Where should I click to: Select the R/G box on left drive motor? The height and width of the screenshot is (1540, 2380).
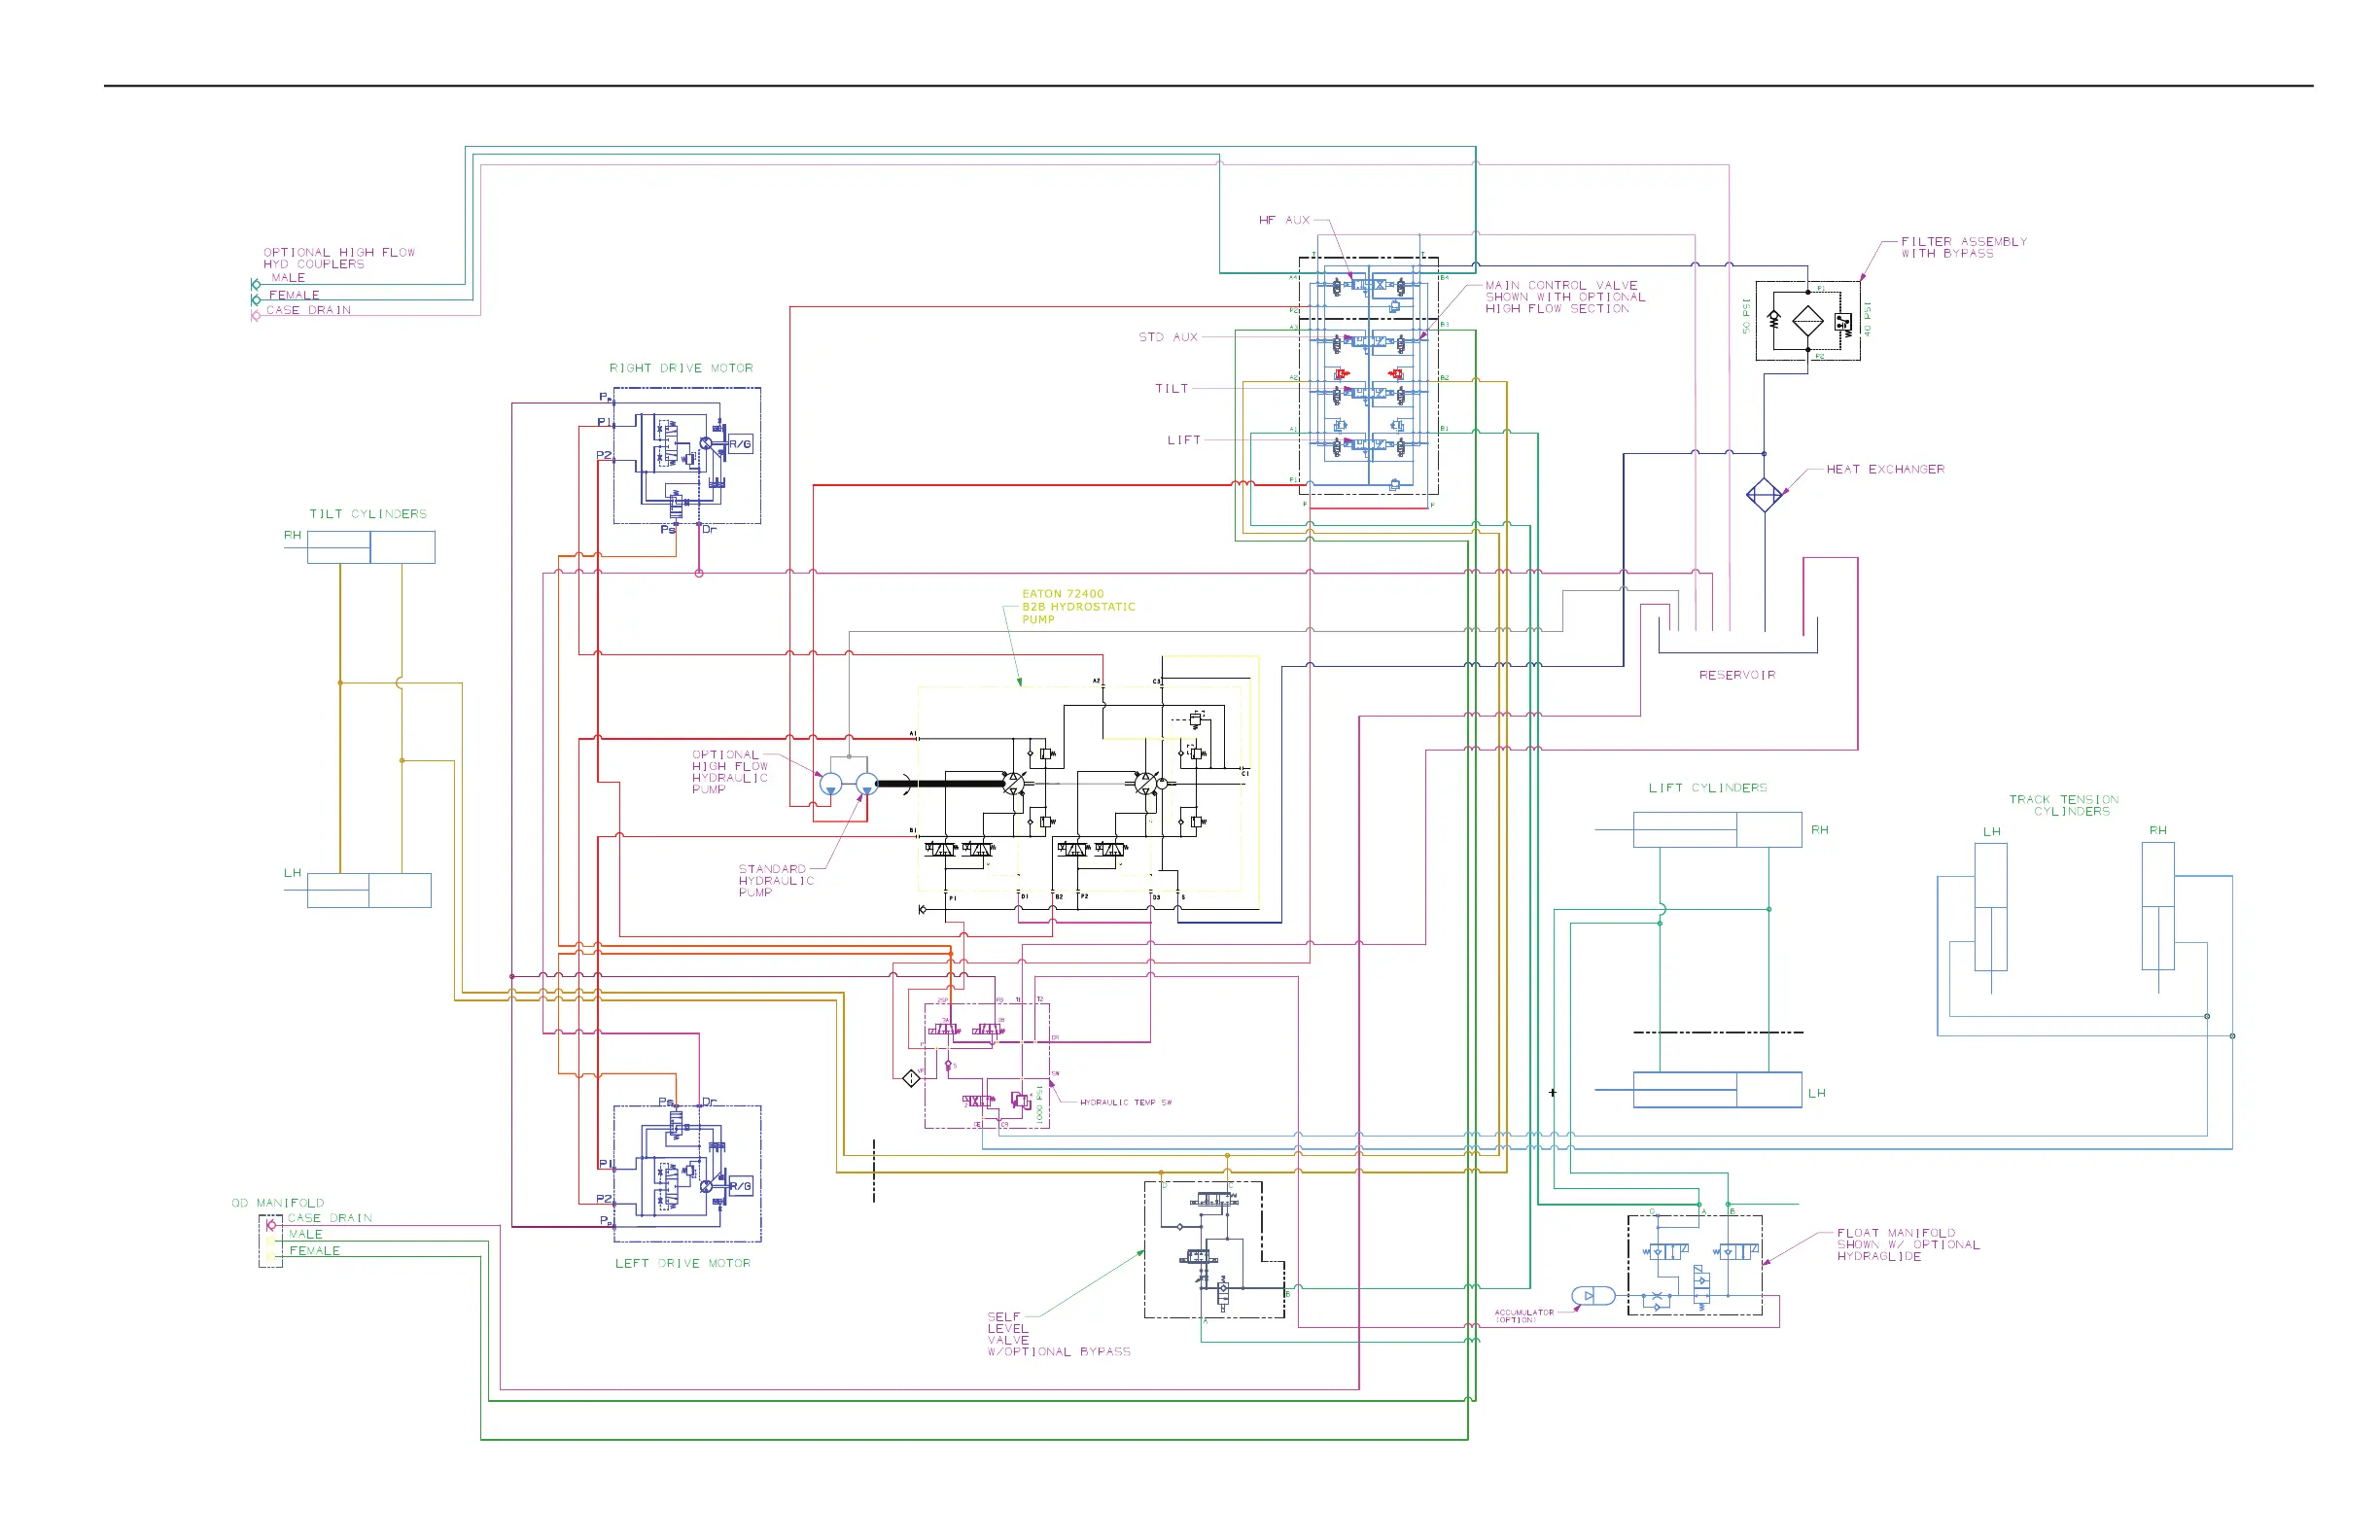(x=740, y=1186)
